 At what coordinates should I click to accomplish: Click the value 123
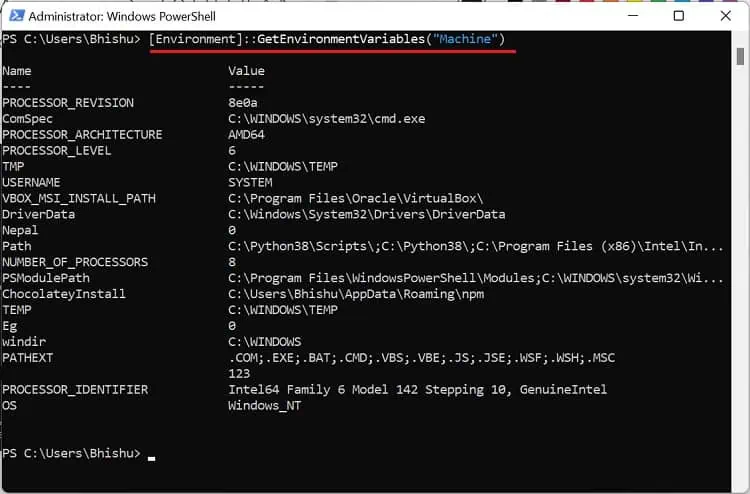tap(239, 373)
